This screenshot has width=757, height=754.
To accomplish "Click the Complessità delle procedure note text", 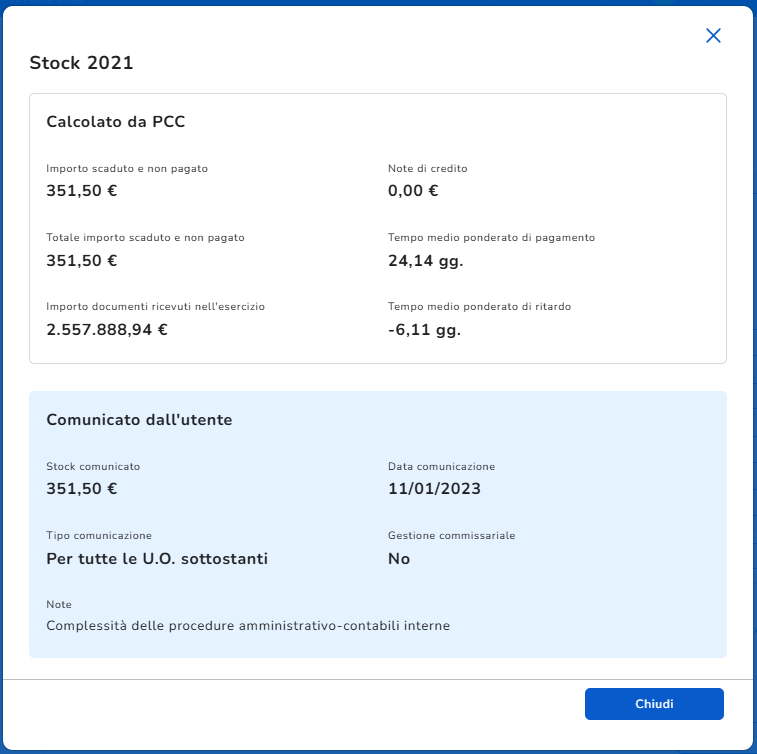I will 248,626.
